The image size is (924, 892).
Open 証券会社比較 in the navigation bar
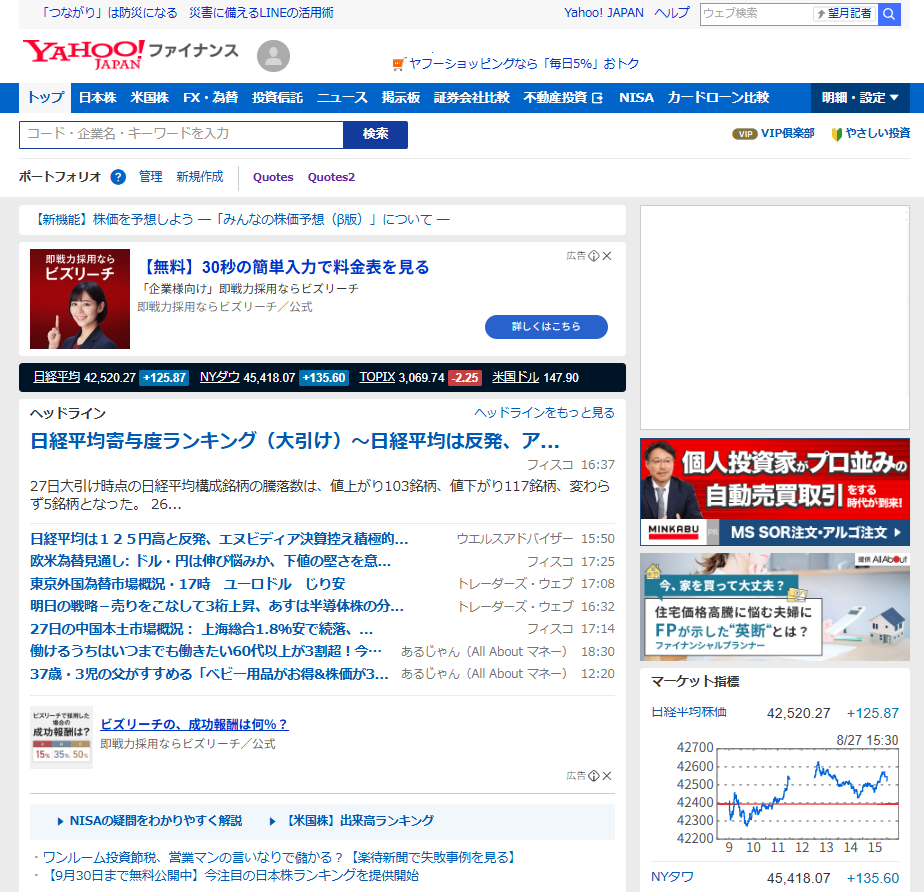pyautogui.click(x=472, y=98)
